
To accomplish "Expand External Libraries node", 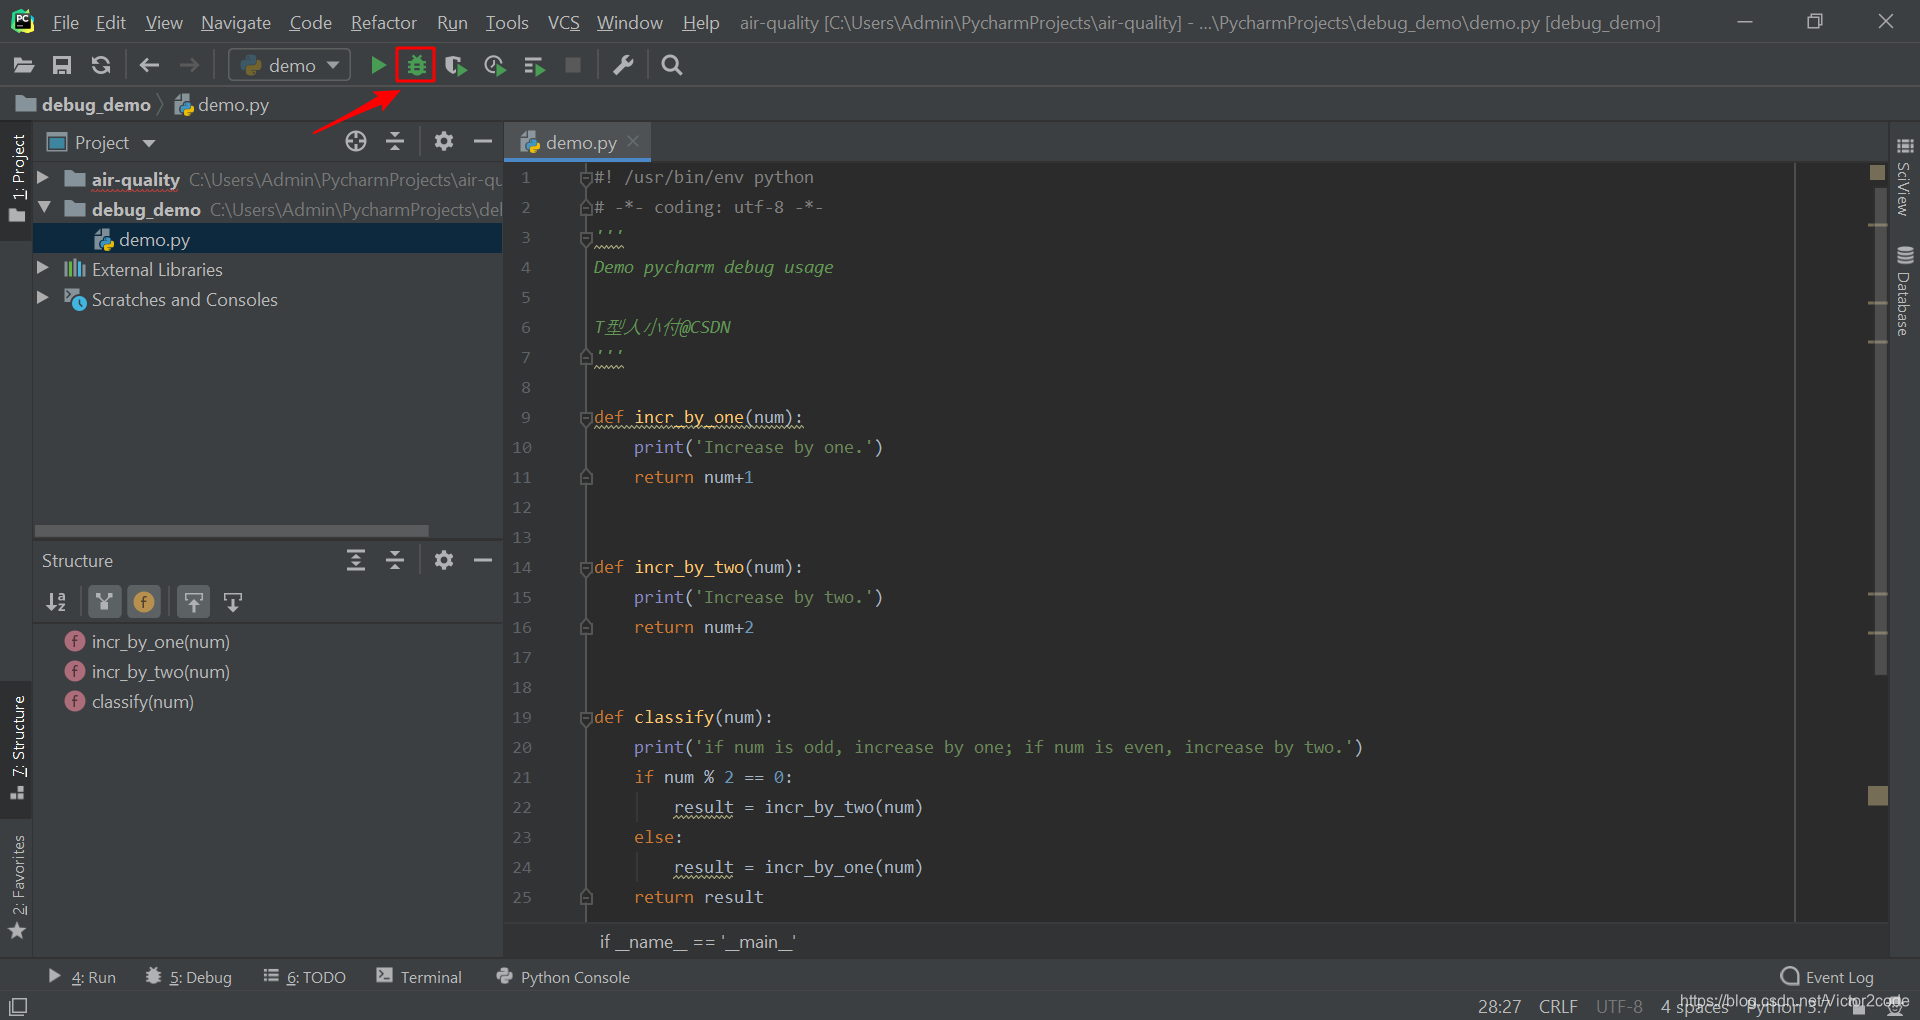I will click(43, 268).
